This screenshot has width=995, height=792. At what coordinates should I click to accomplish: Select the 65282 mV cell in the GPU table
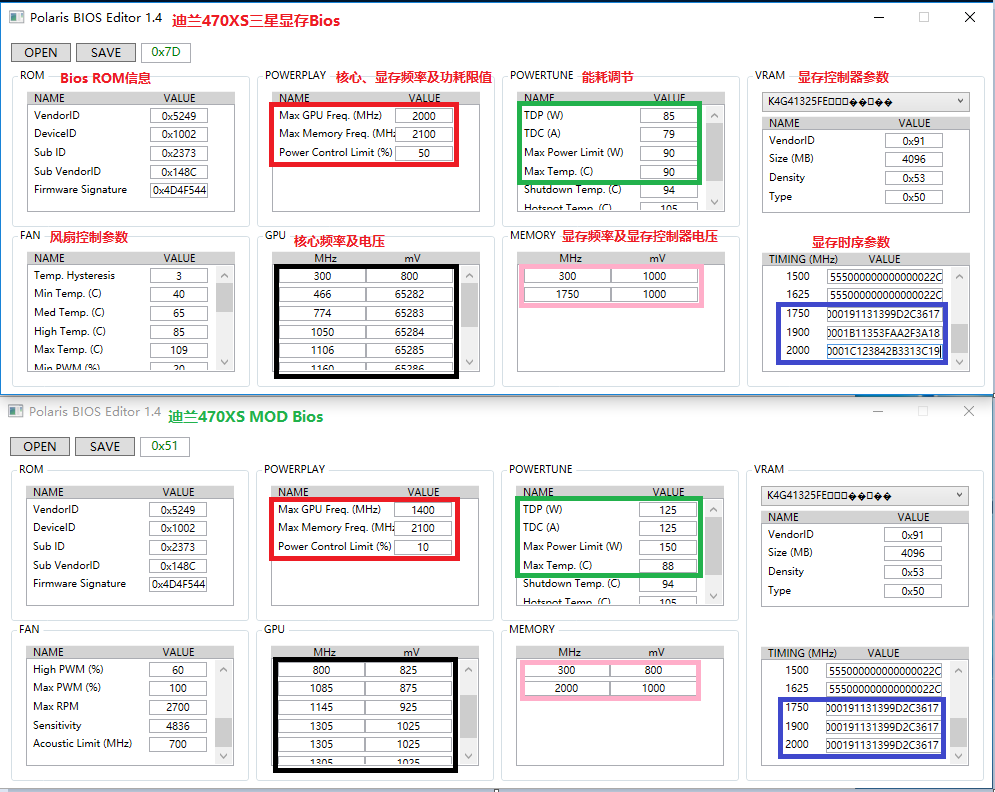409,295
